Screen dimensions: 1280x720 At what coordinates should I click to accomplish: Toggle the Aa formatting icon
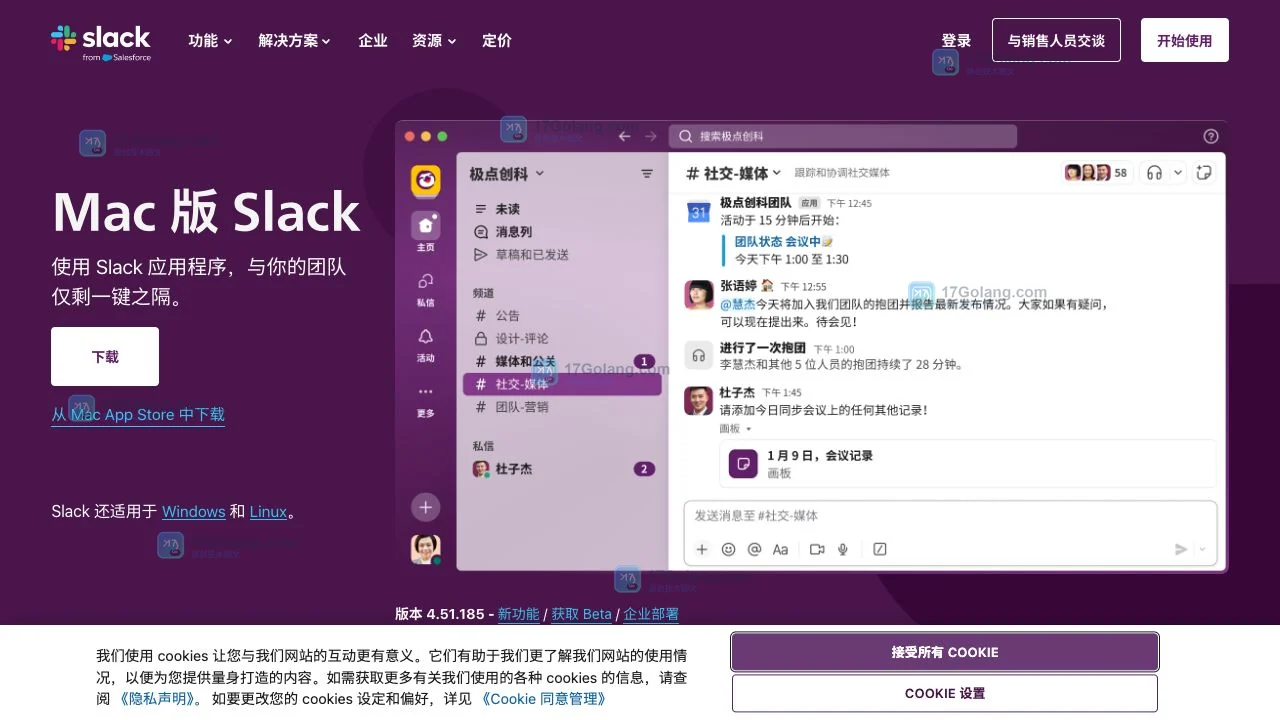(781, 549)
